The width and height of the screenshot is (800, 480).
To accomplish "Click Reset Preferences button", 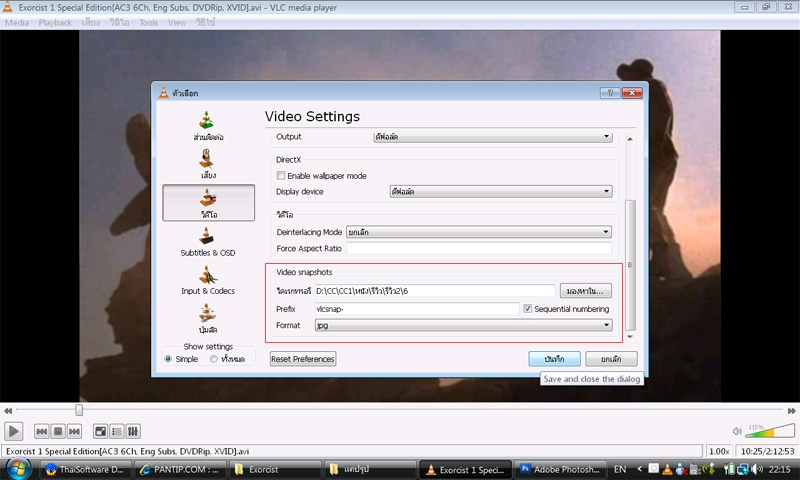I will 303,359.
